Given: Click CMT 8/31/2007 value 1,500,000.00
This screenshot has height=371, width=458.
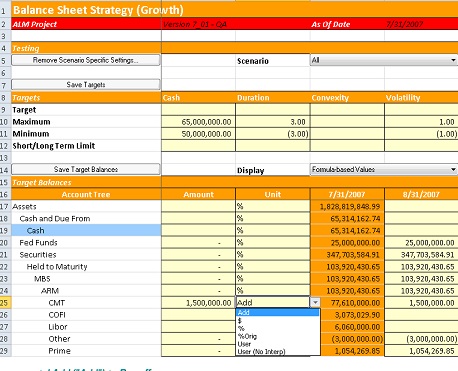Looking at the screenshot, I should 421,303.
